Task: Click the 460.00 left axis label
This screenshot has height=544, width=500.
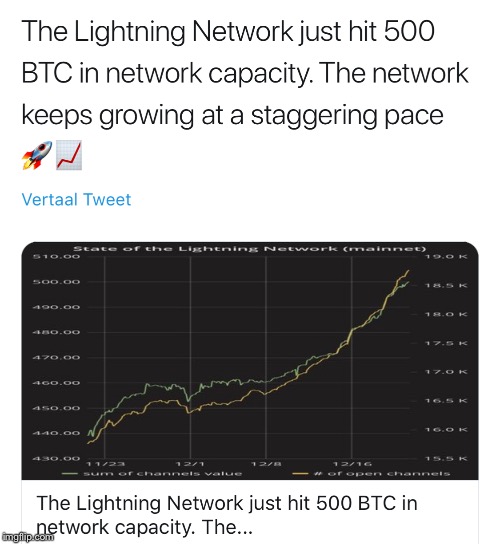Action: tap(56, 383)
